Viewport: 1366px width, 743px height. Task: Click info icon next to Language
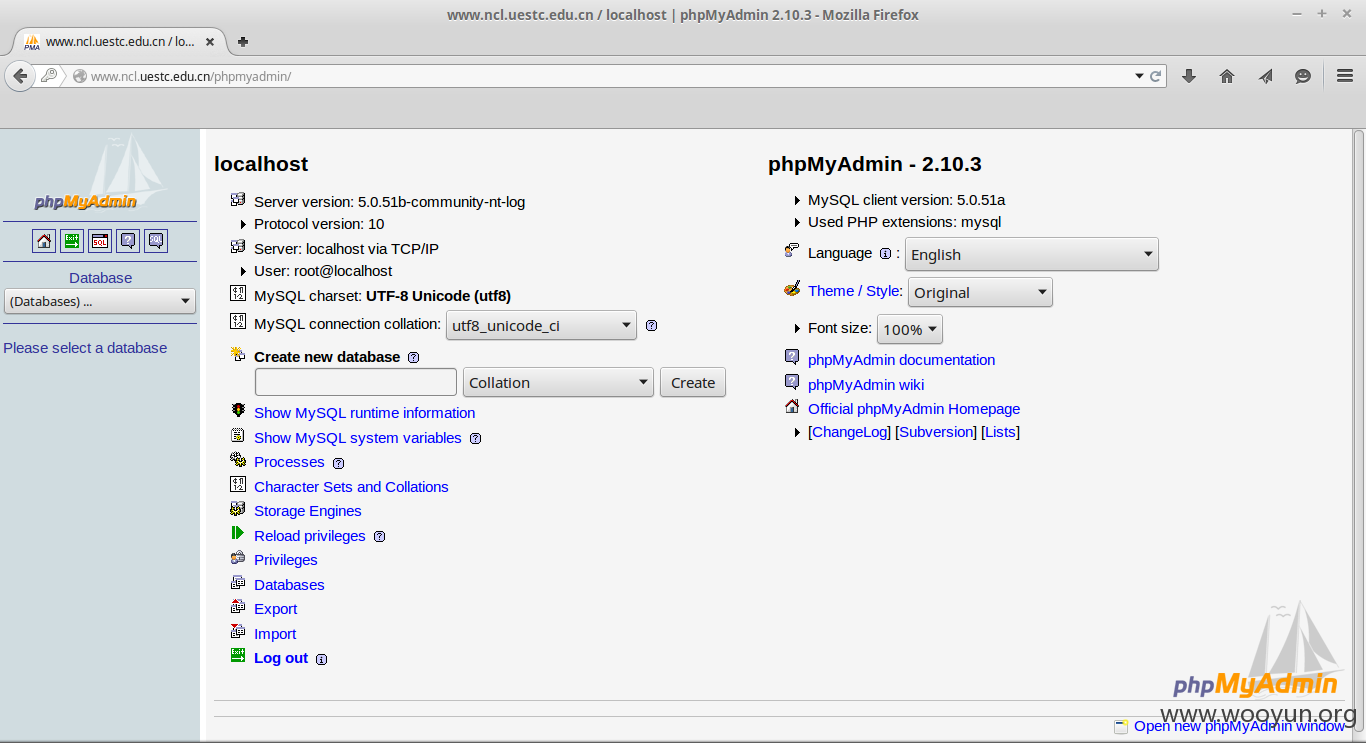tap(885, 254)
